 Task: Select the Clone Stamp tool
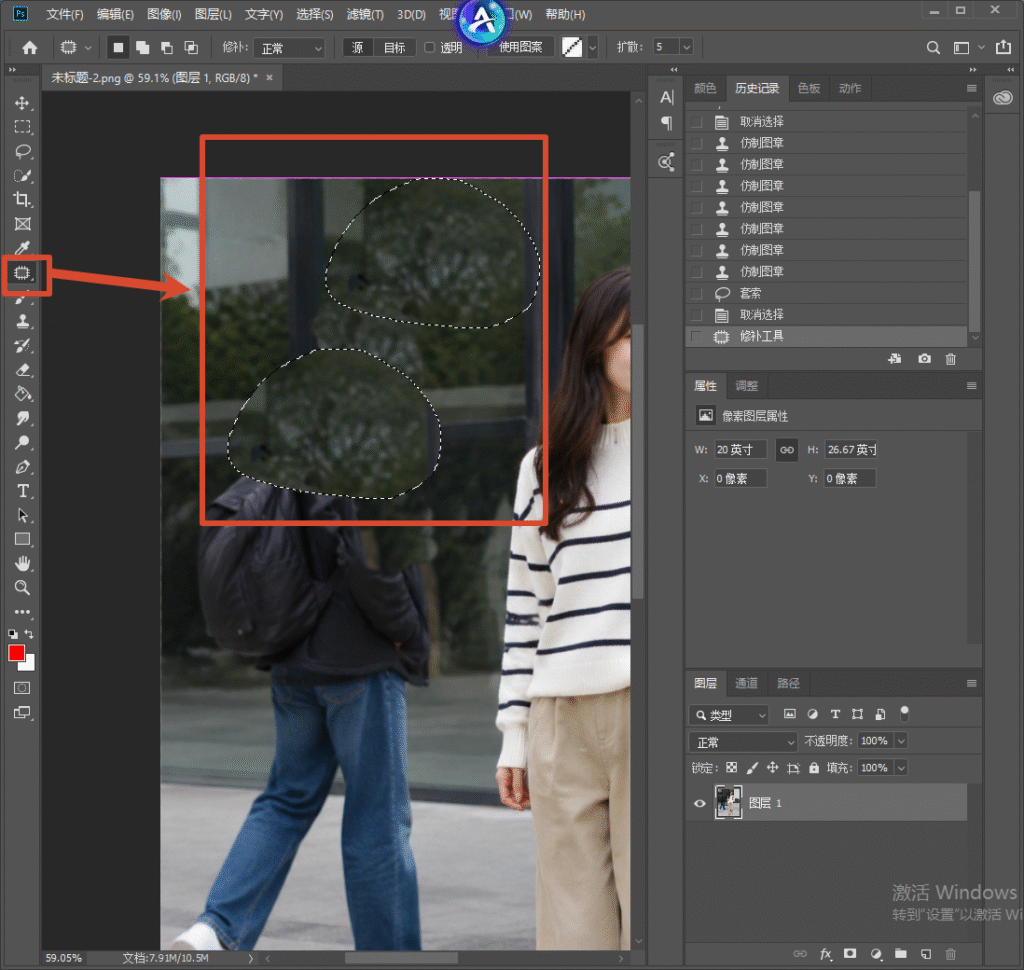tap(22, 321)
